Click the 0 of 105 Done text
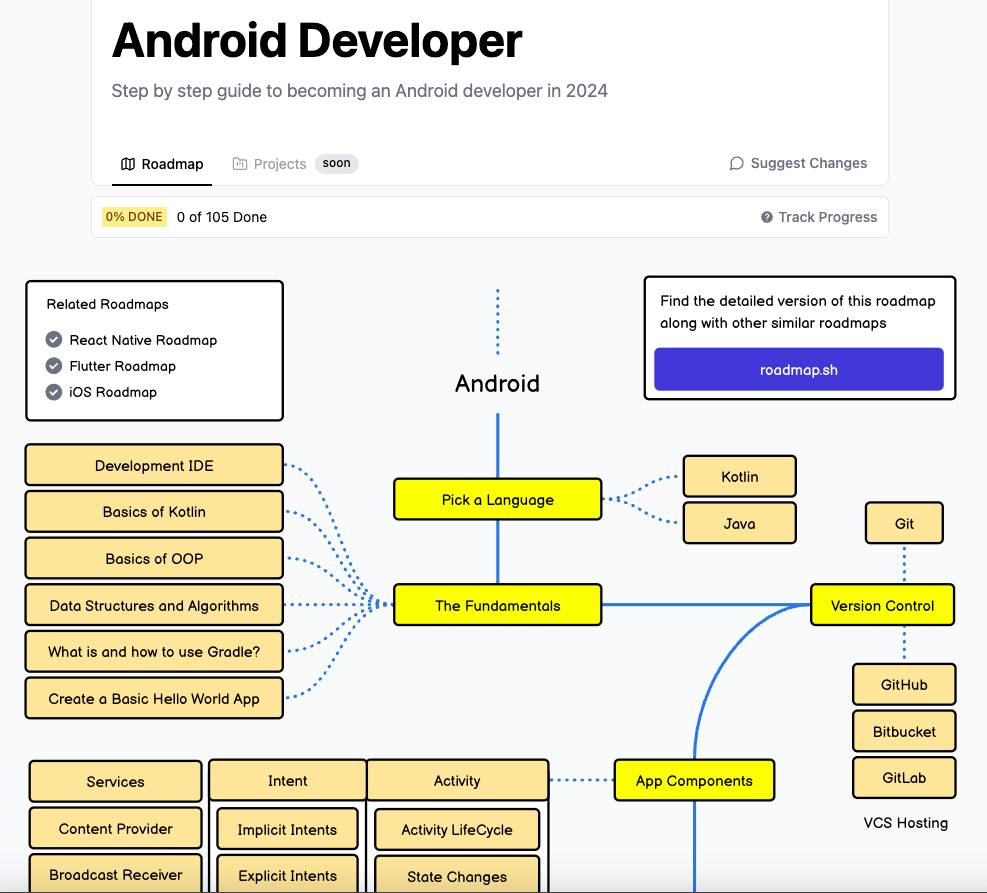 222,217
